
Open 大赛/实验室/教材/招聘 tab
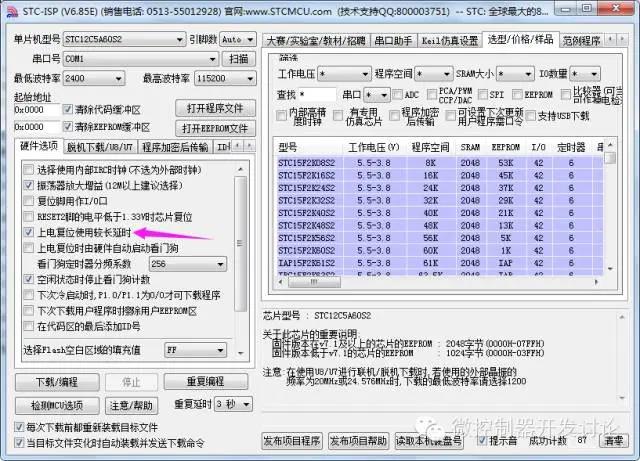[x=316, y=40]
